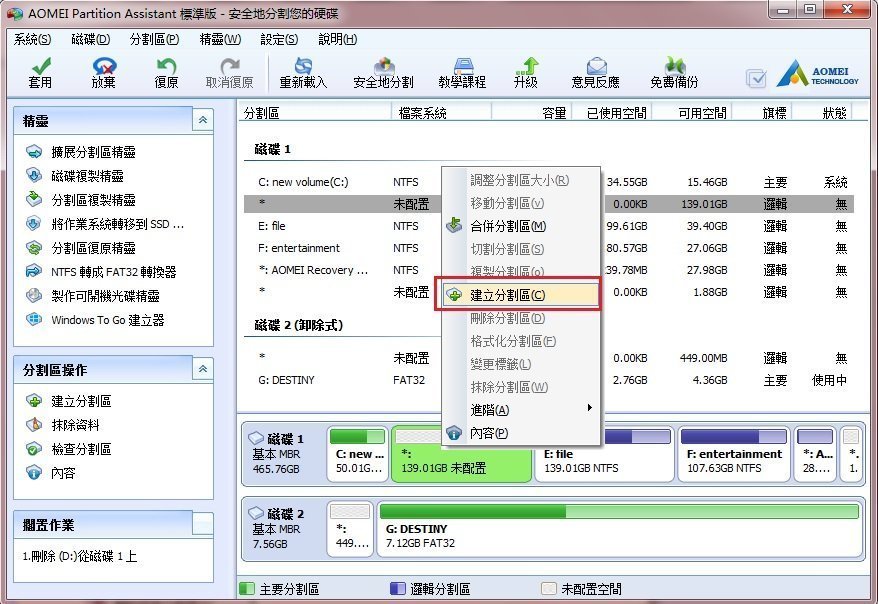Select the 449.00MB unallocated row on 磁碟 2
Image resolution: width=878 pixels, height=604 pixels.
(x=549, y=358)
